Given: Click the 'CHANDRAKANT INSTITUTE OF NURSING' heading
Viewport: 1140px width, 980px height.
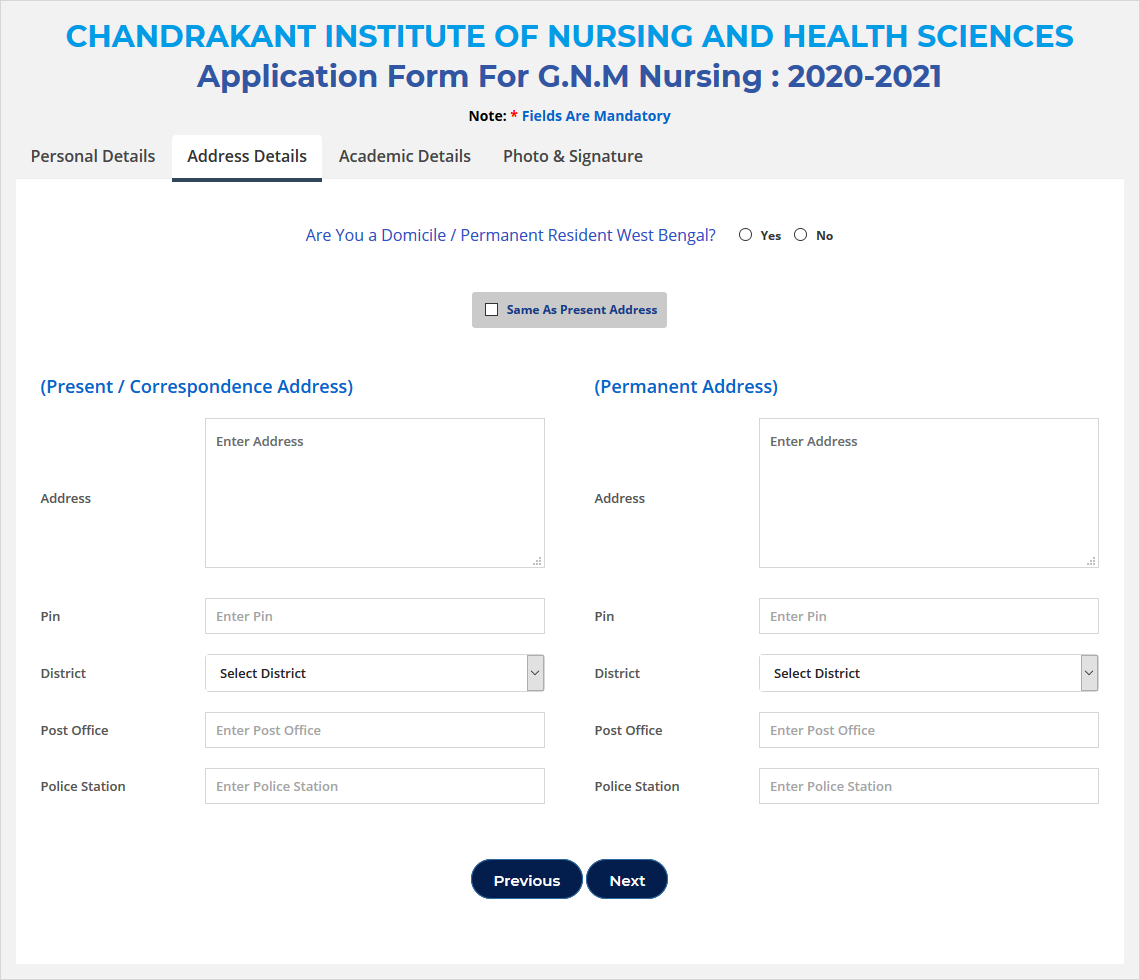Looking at the screenshot, I should click(569, 36).
